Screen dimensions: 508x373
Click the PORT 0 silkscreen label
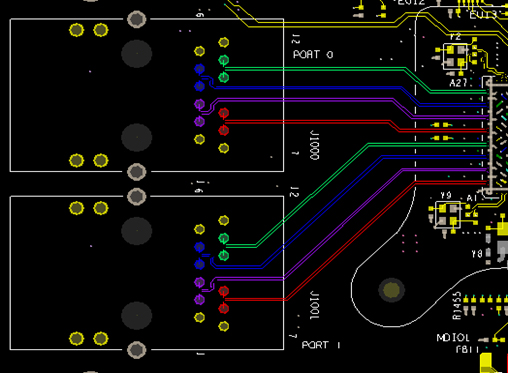pos(313,54)
